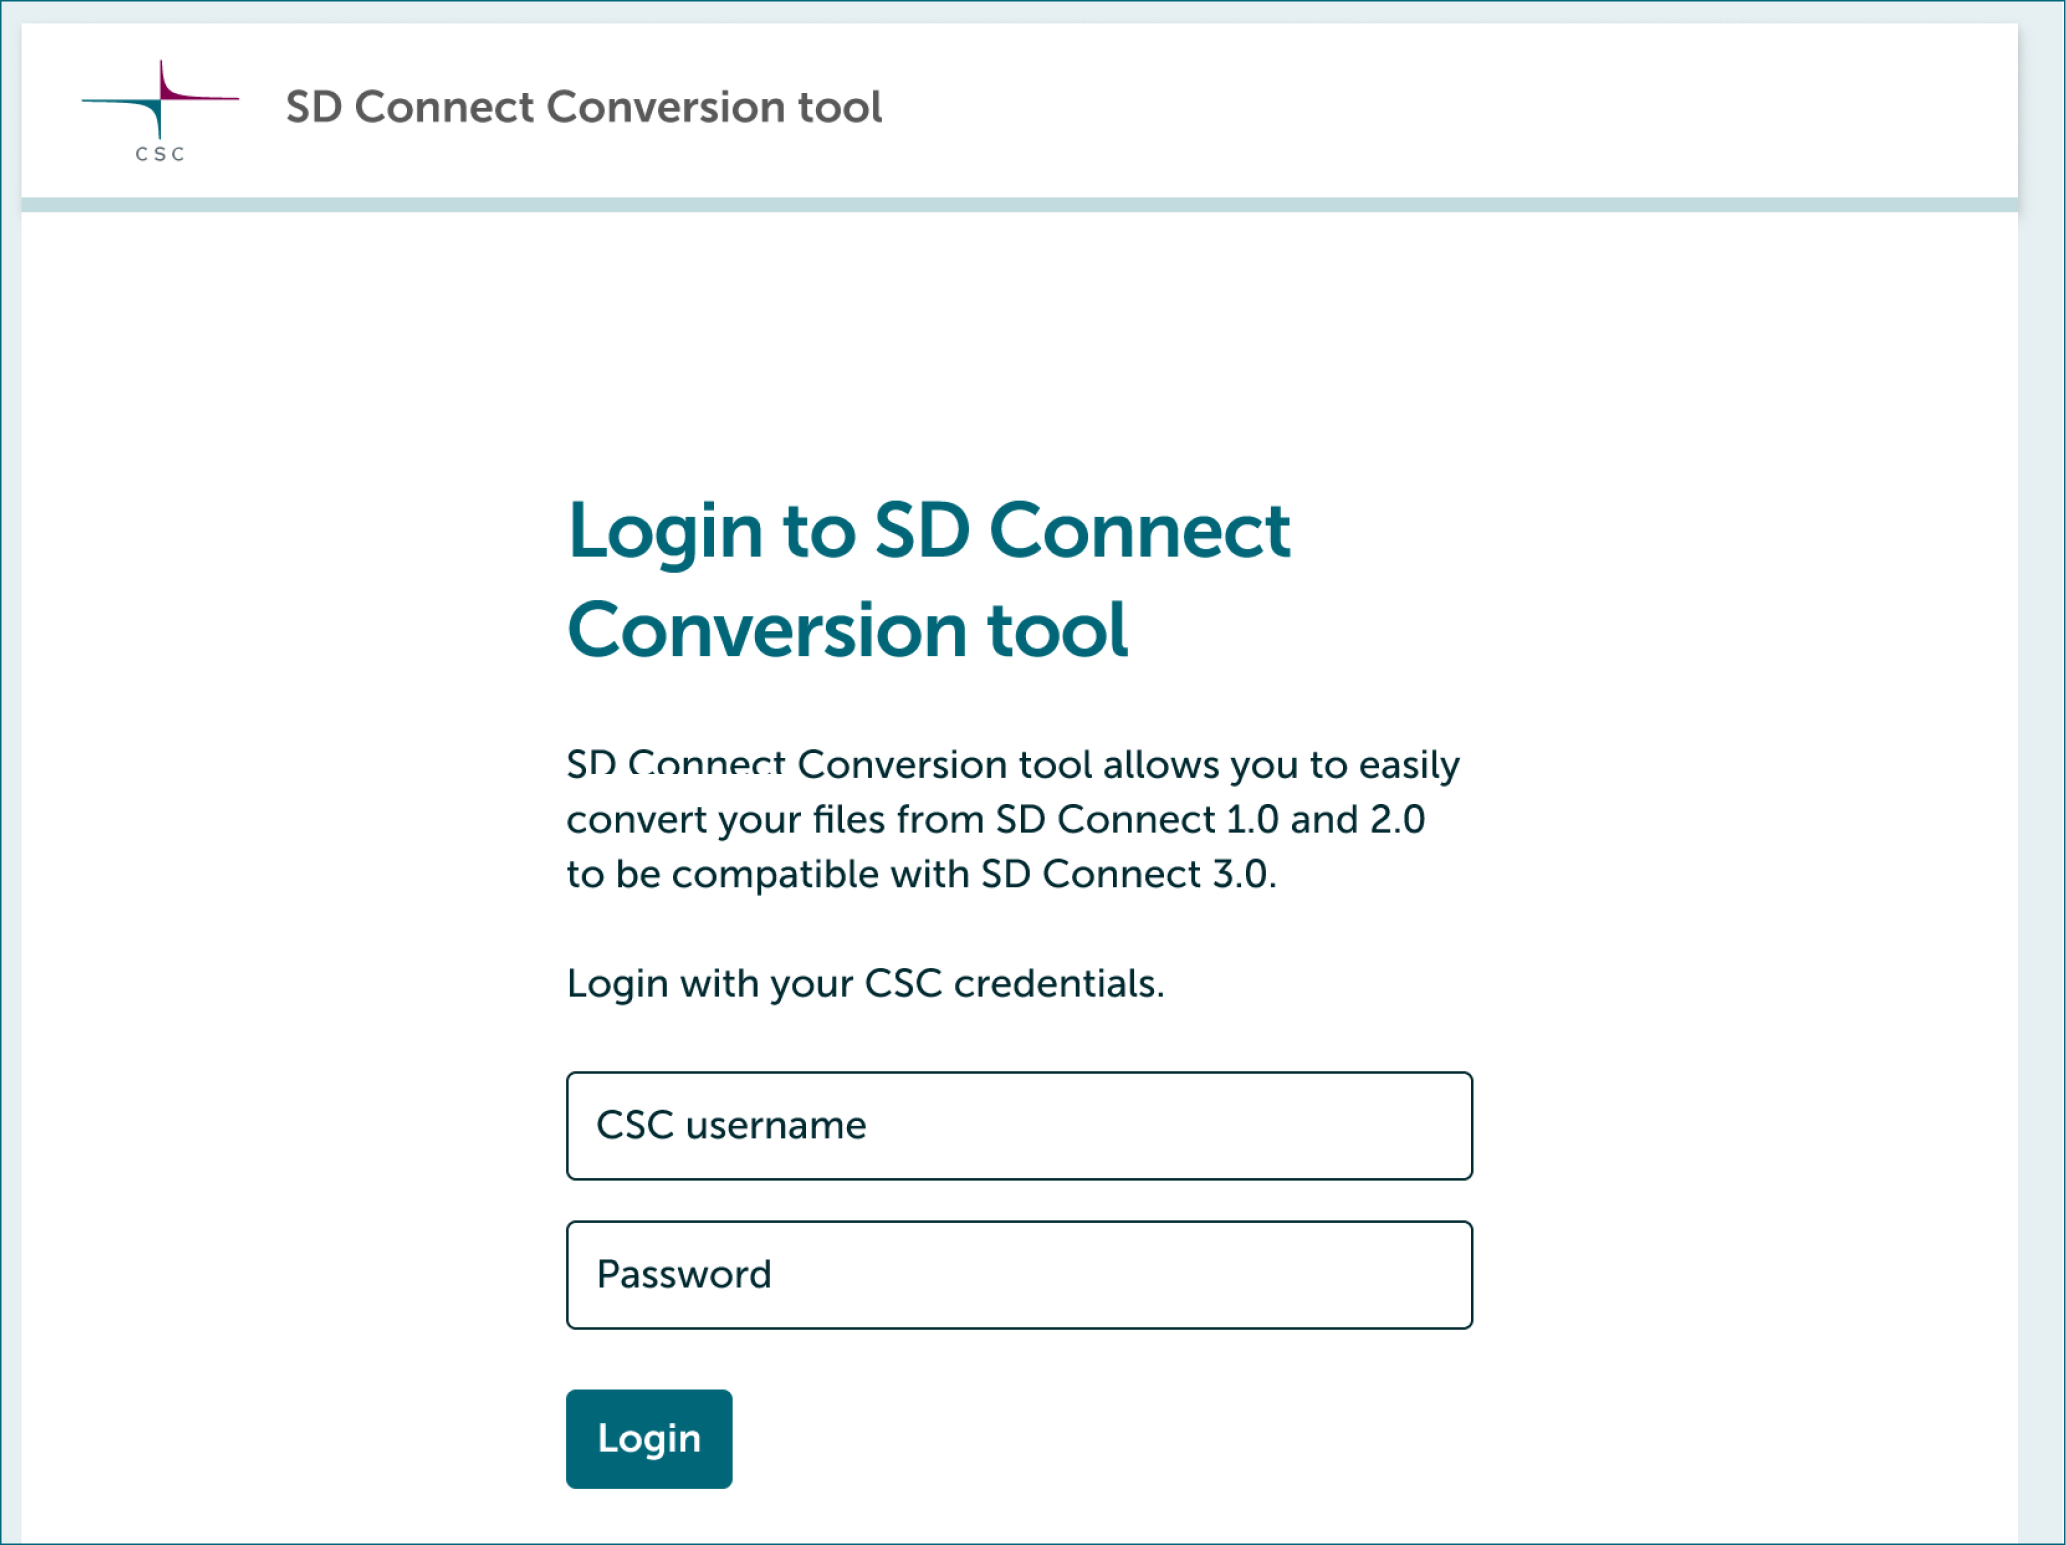Click the CSC username input field
This screenshot has height=1545, width=2066.
coord(1018,1126)
